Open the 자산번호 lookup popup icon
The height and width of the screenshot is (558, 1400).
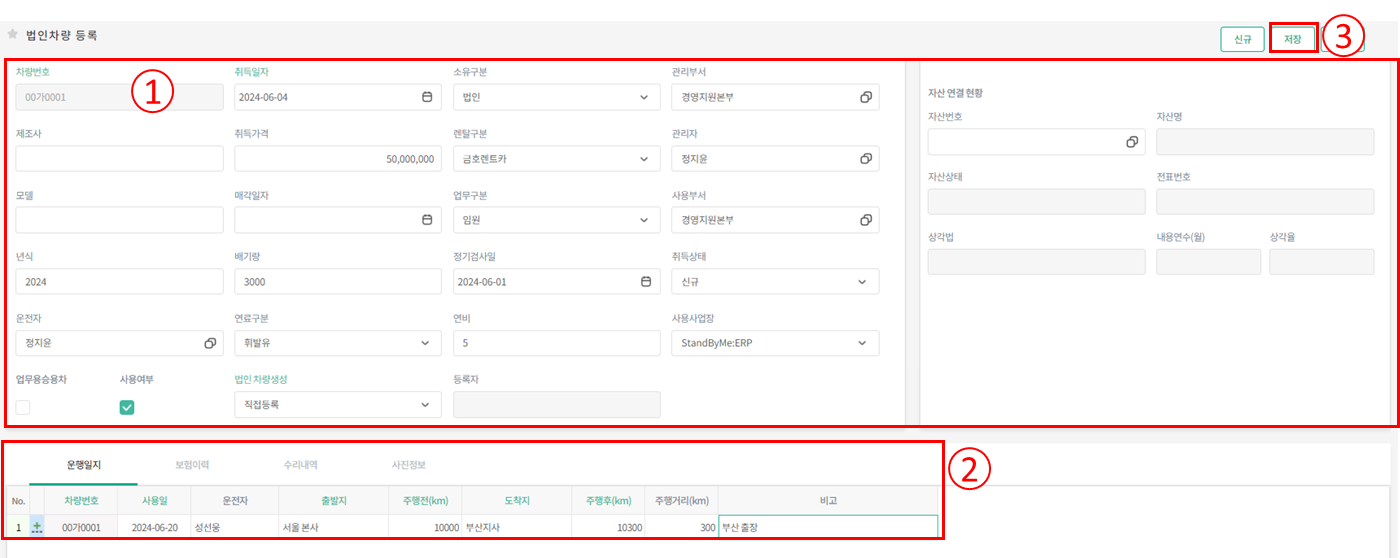point(1132,143)
